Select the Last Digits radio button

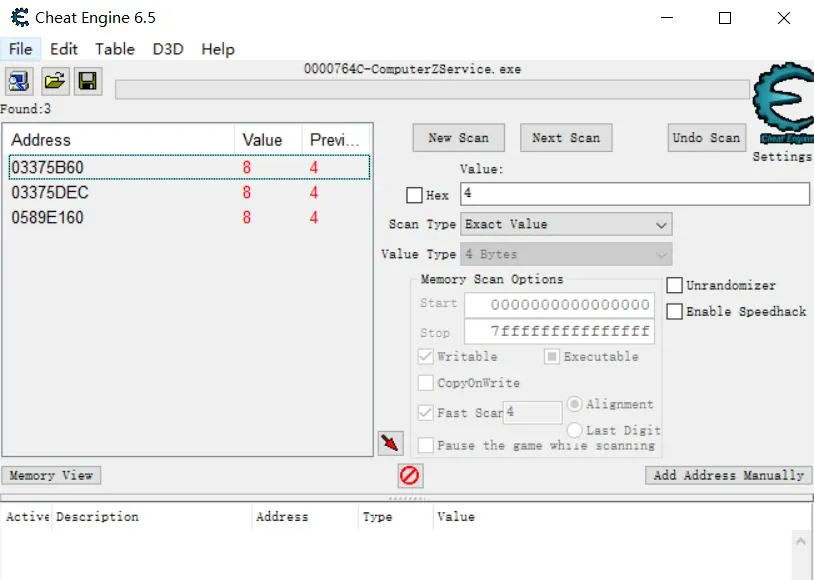[x=575, y=430]
